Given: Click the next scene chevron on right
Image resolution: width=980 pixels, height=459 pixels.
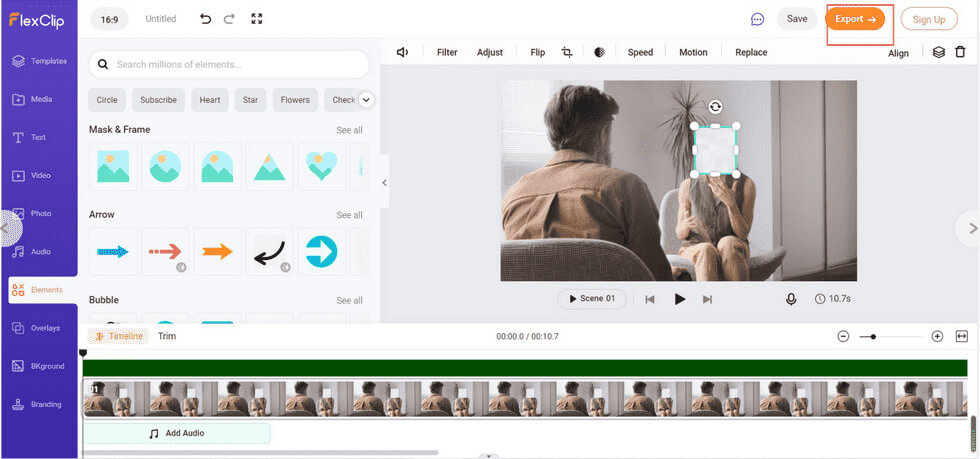Looking at the screenshot, I should [971, 229].
